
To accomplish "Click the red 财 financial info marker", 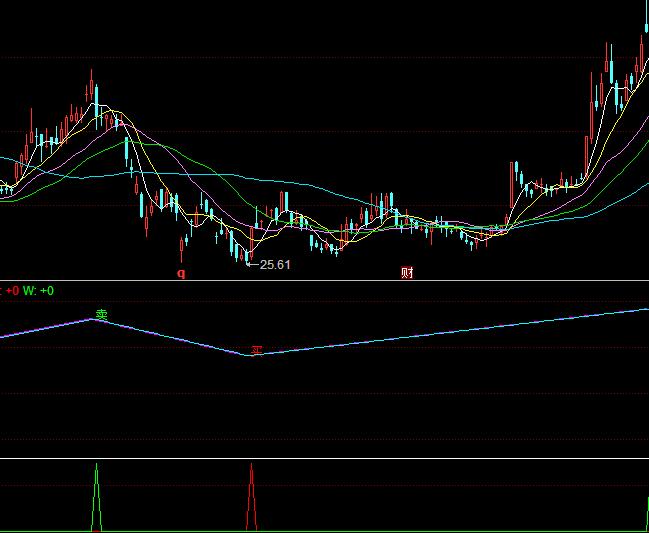I will 407,272.
